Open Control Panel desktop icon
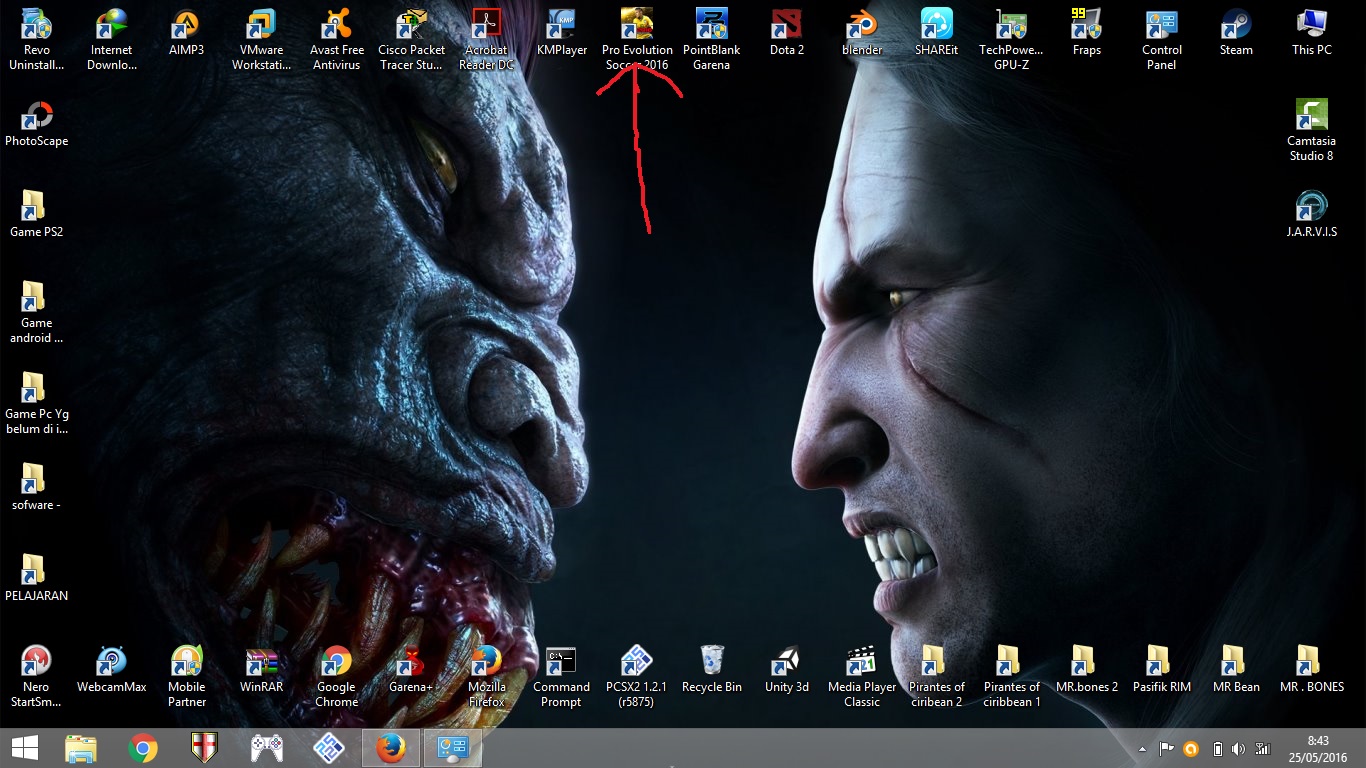The height and width of the screenshot is (768, 1366). tap(1162, 40)
